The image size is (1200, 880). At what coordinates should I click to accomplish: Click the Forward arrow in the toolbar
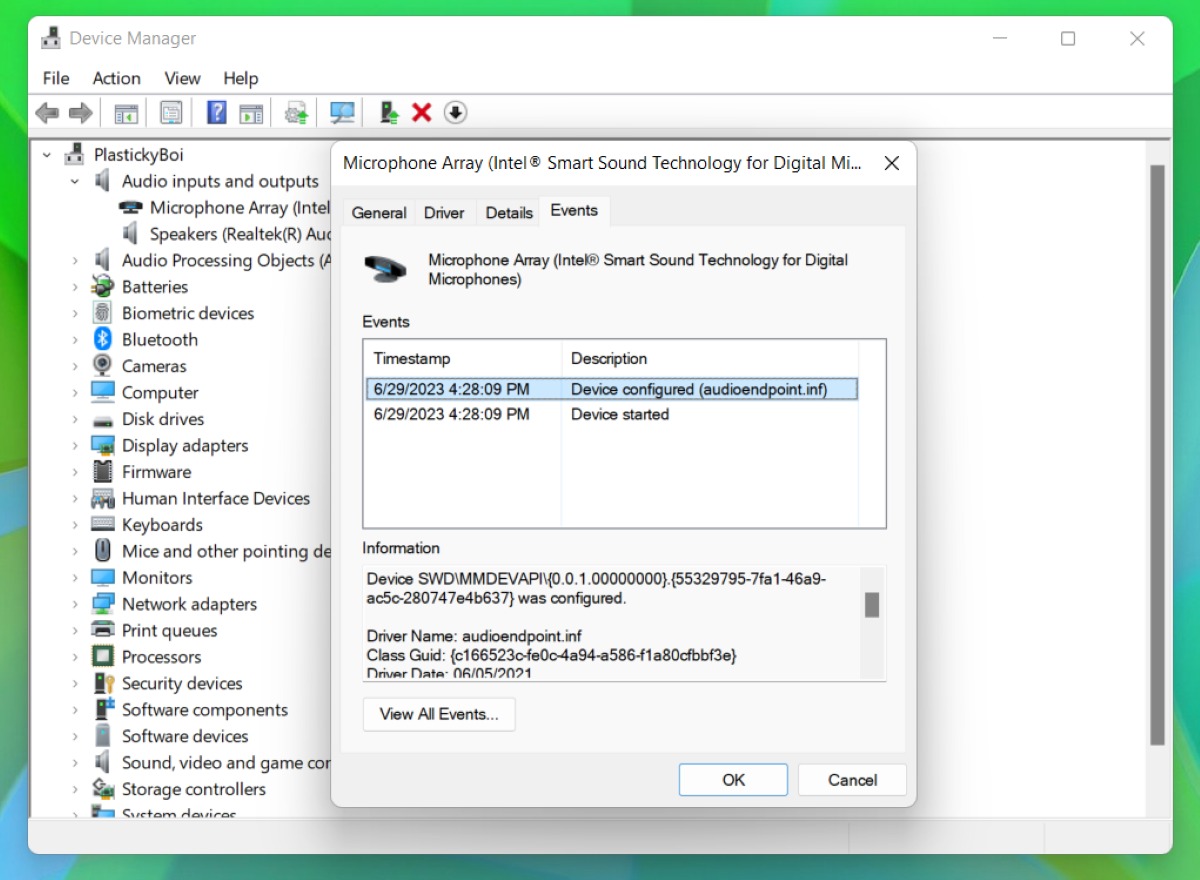(x=80, y=113)
